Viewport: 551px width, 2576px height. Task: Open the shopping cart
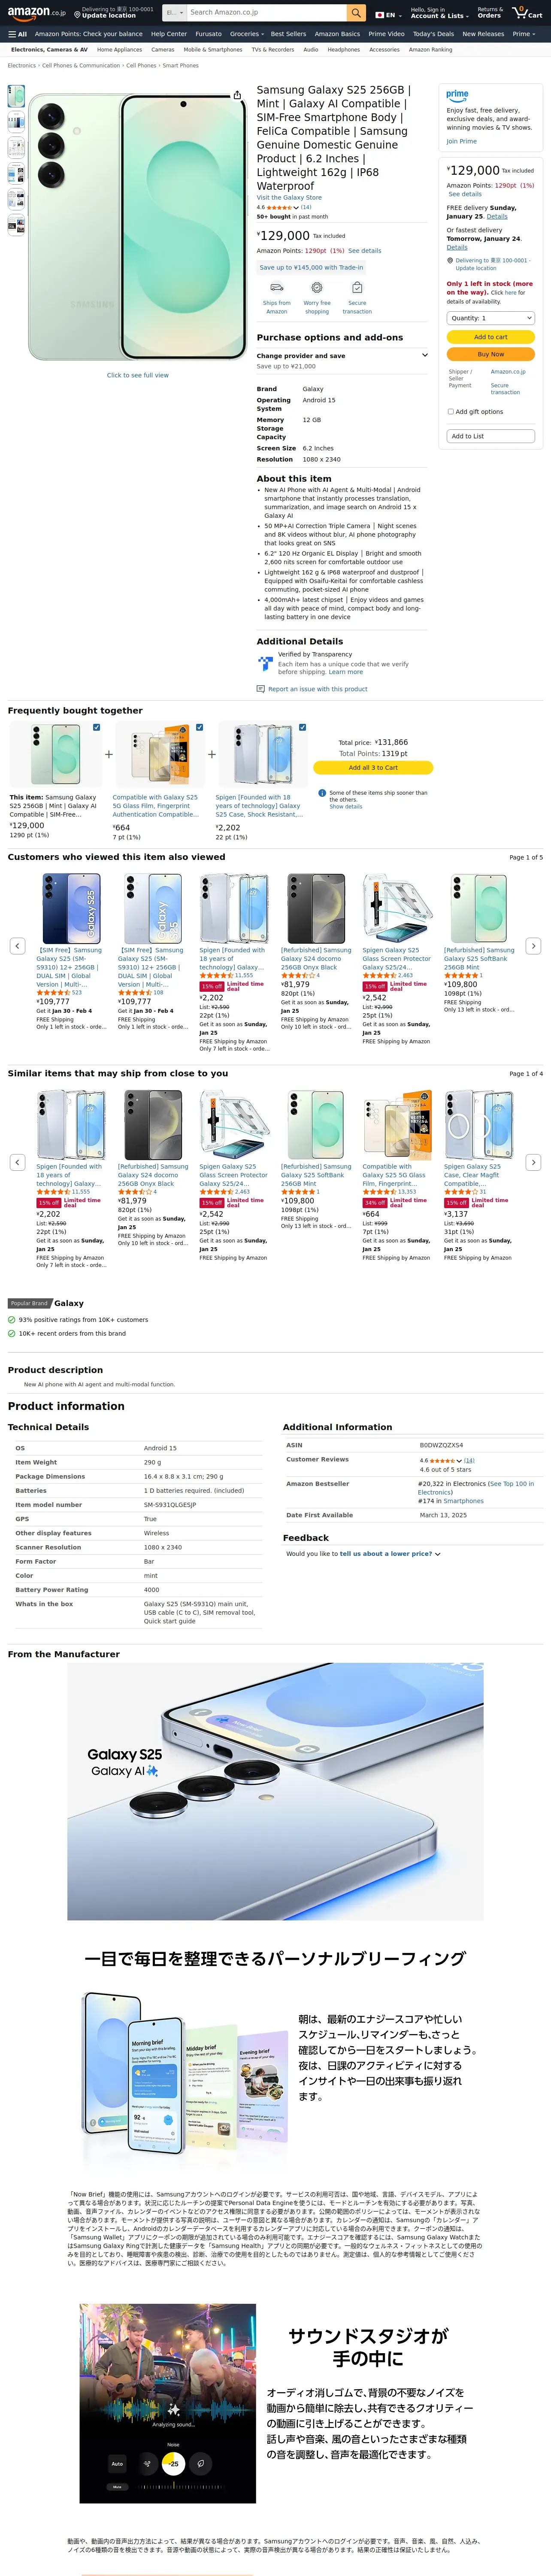point(526,13)
